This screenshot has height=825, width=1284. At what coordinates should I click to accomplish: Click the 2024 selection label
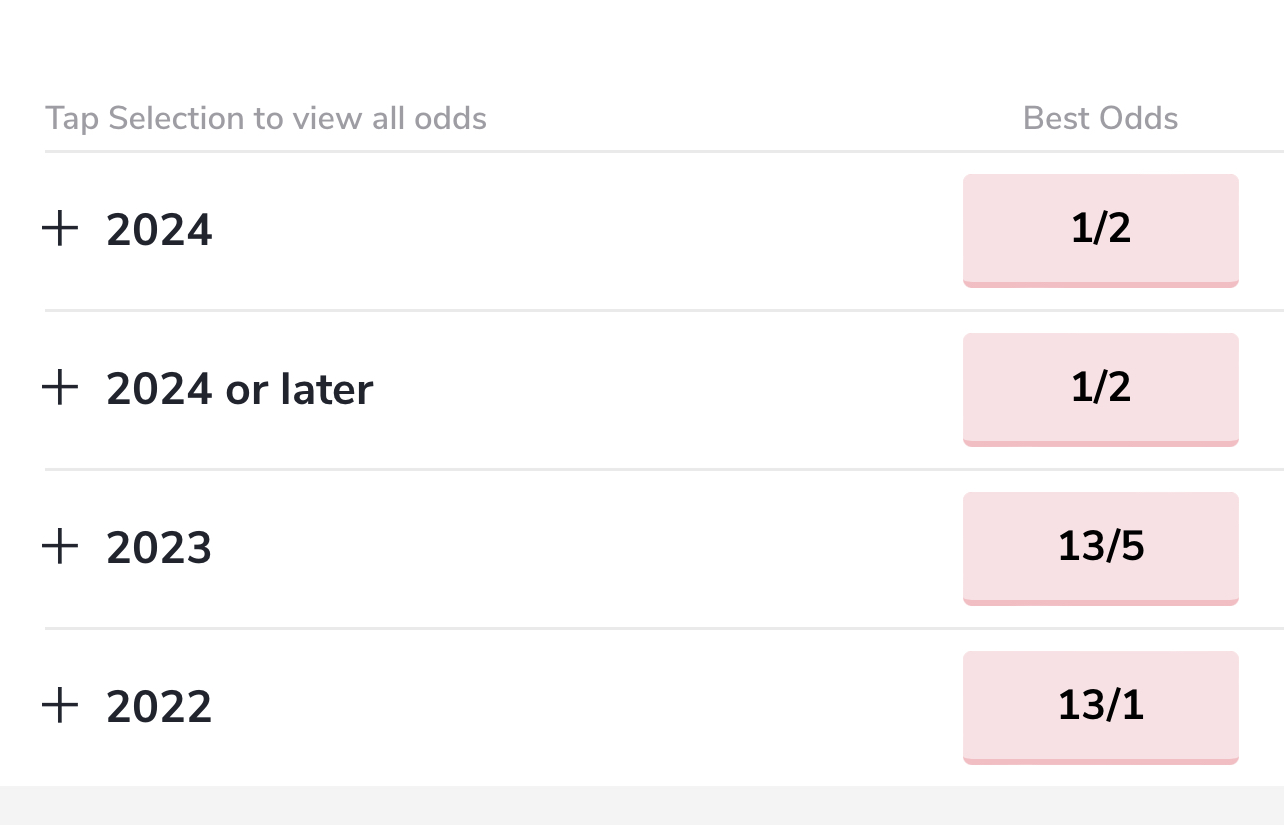coord(159,230)
